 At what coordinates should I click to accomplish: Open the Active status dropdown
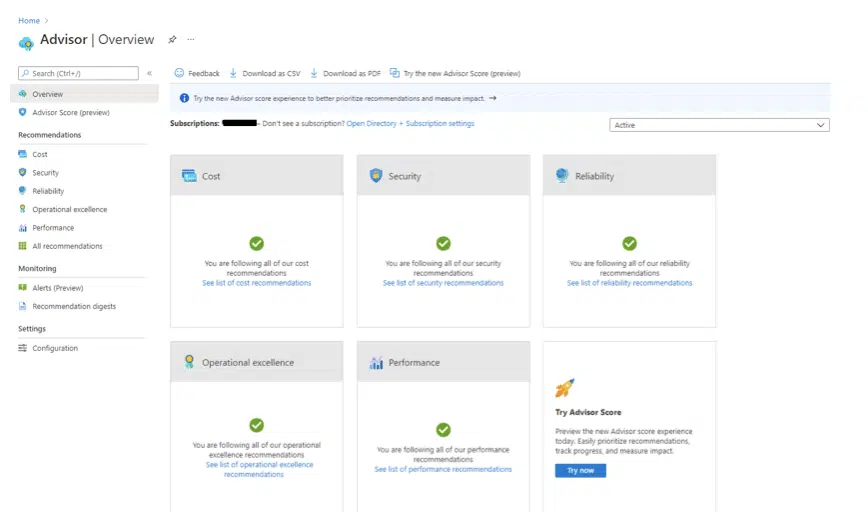click(719, 125)
